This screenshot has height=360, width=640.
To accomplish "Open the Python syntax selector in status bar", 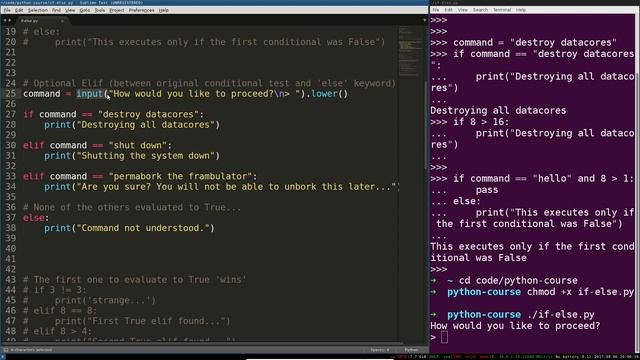I will click(411, 350).
